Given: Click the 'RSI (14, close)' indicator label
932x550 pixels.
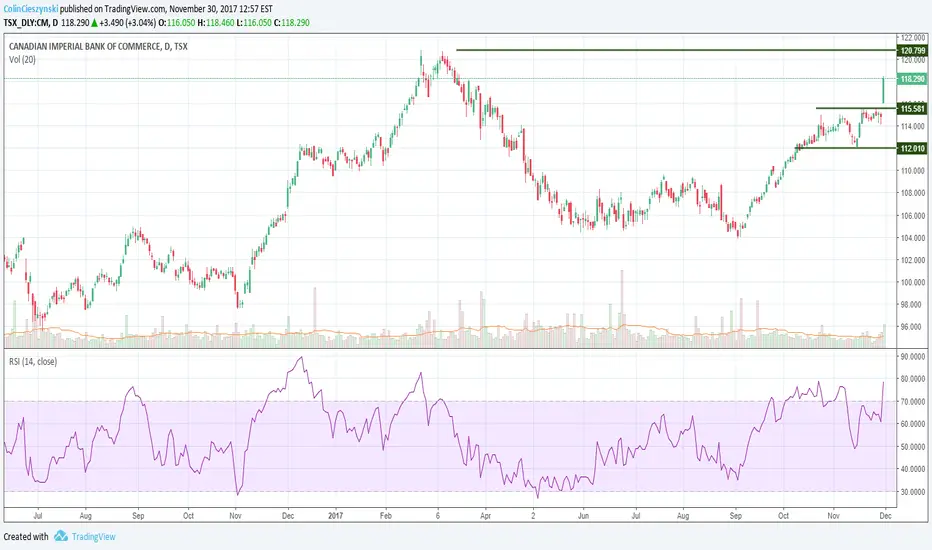Looking at the screenshot, I should pos(33,362).
